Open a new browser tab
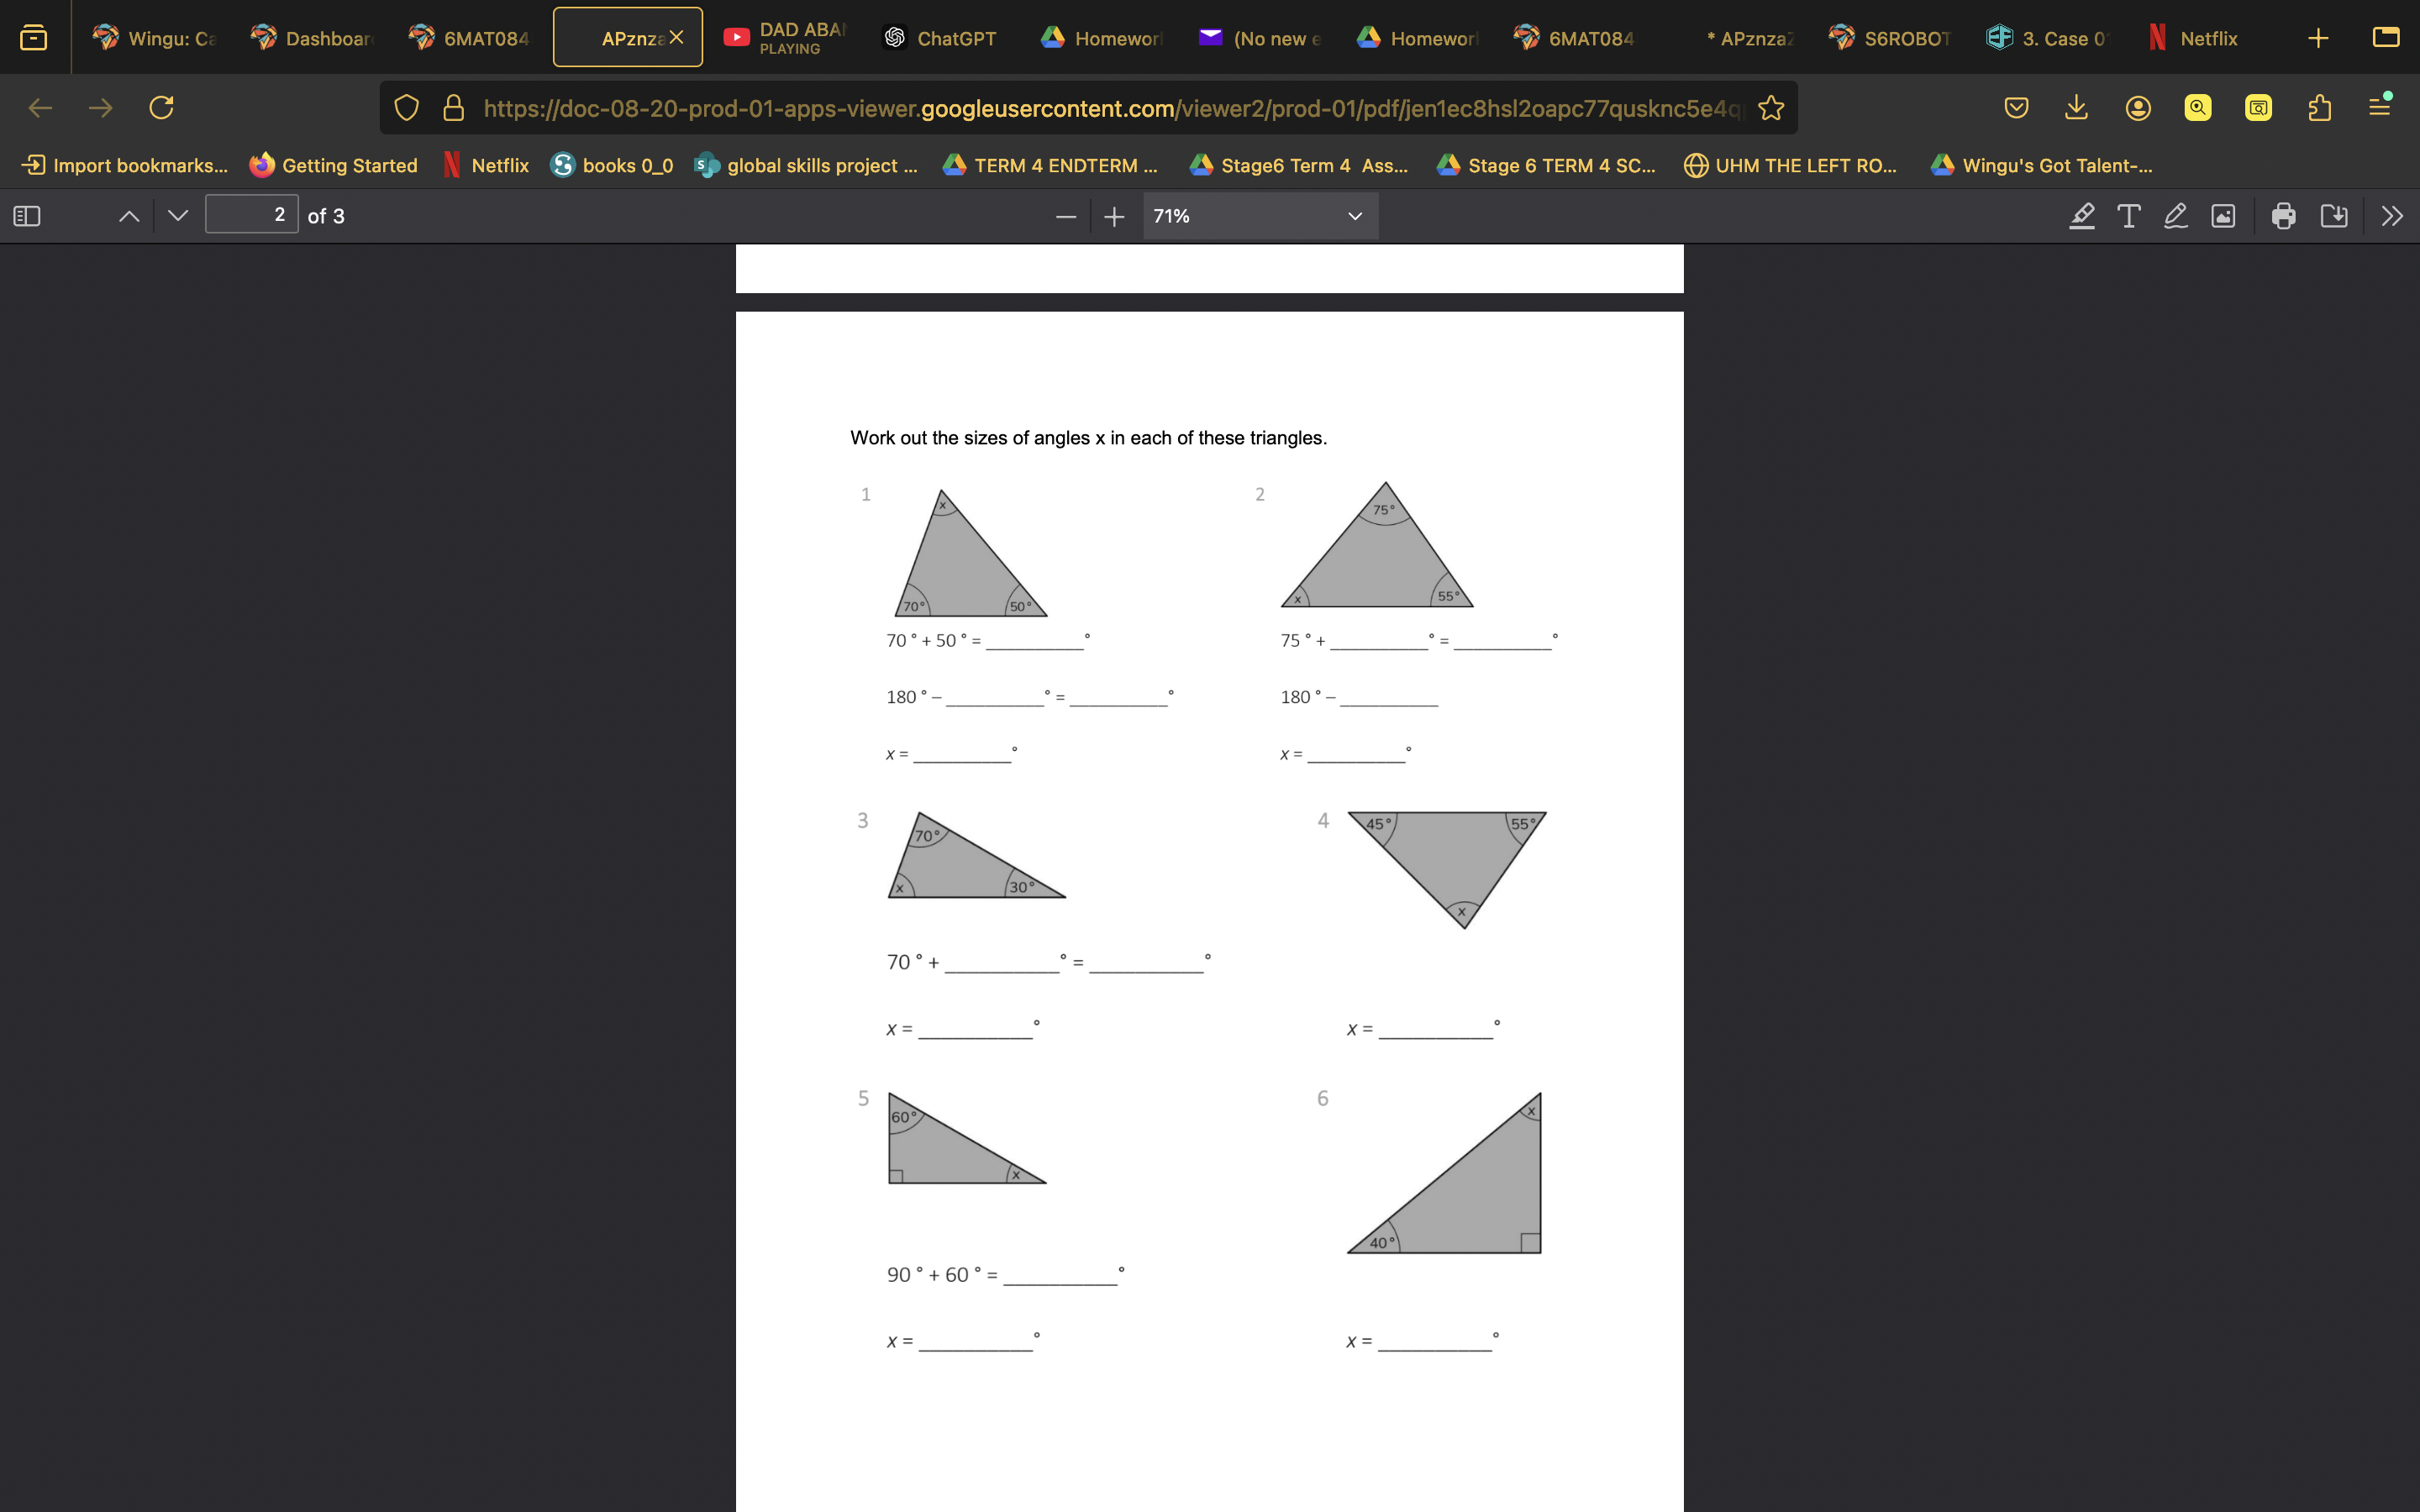Screen dimensions: 2420x1512 click(2318, 38)
